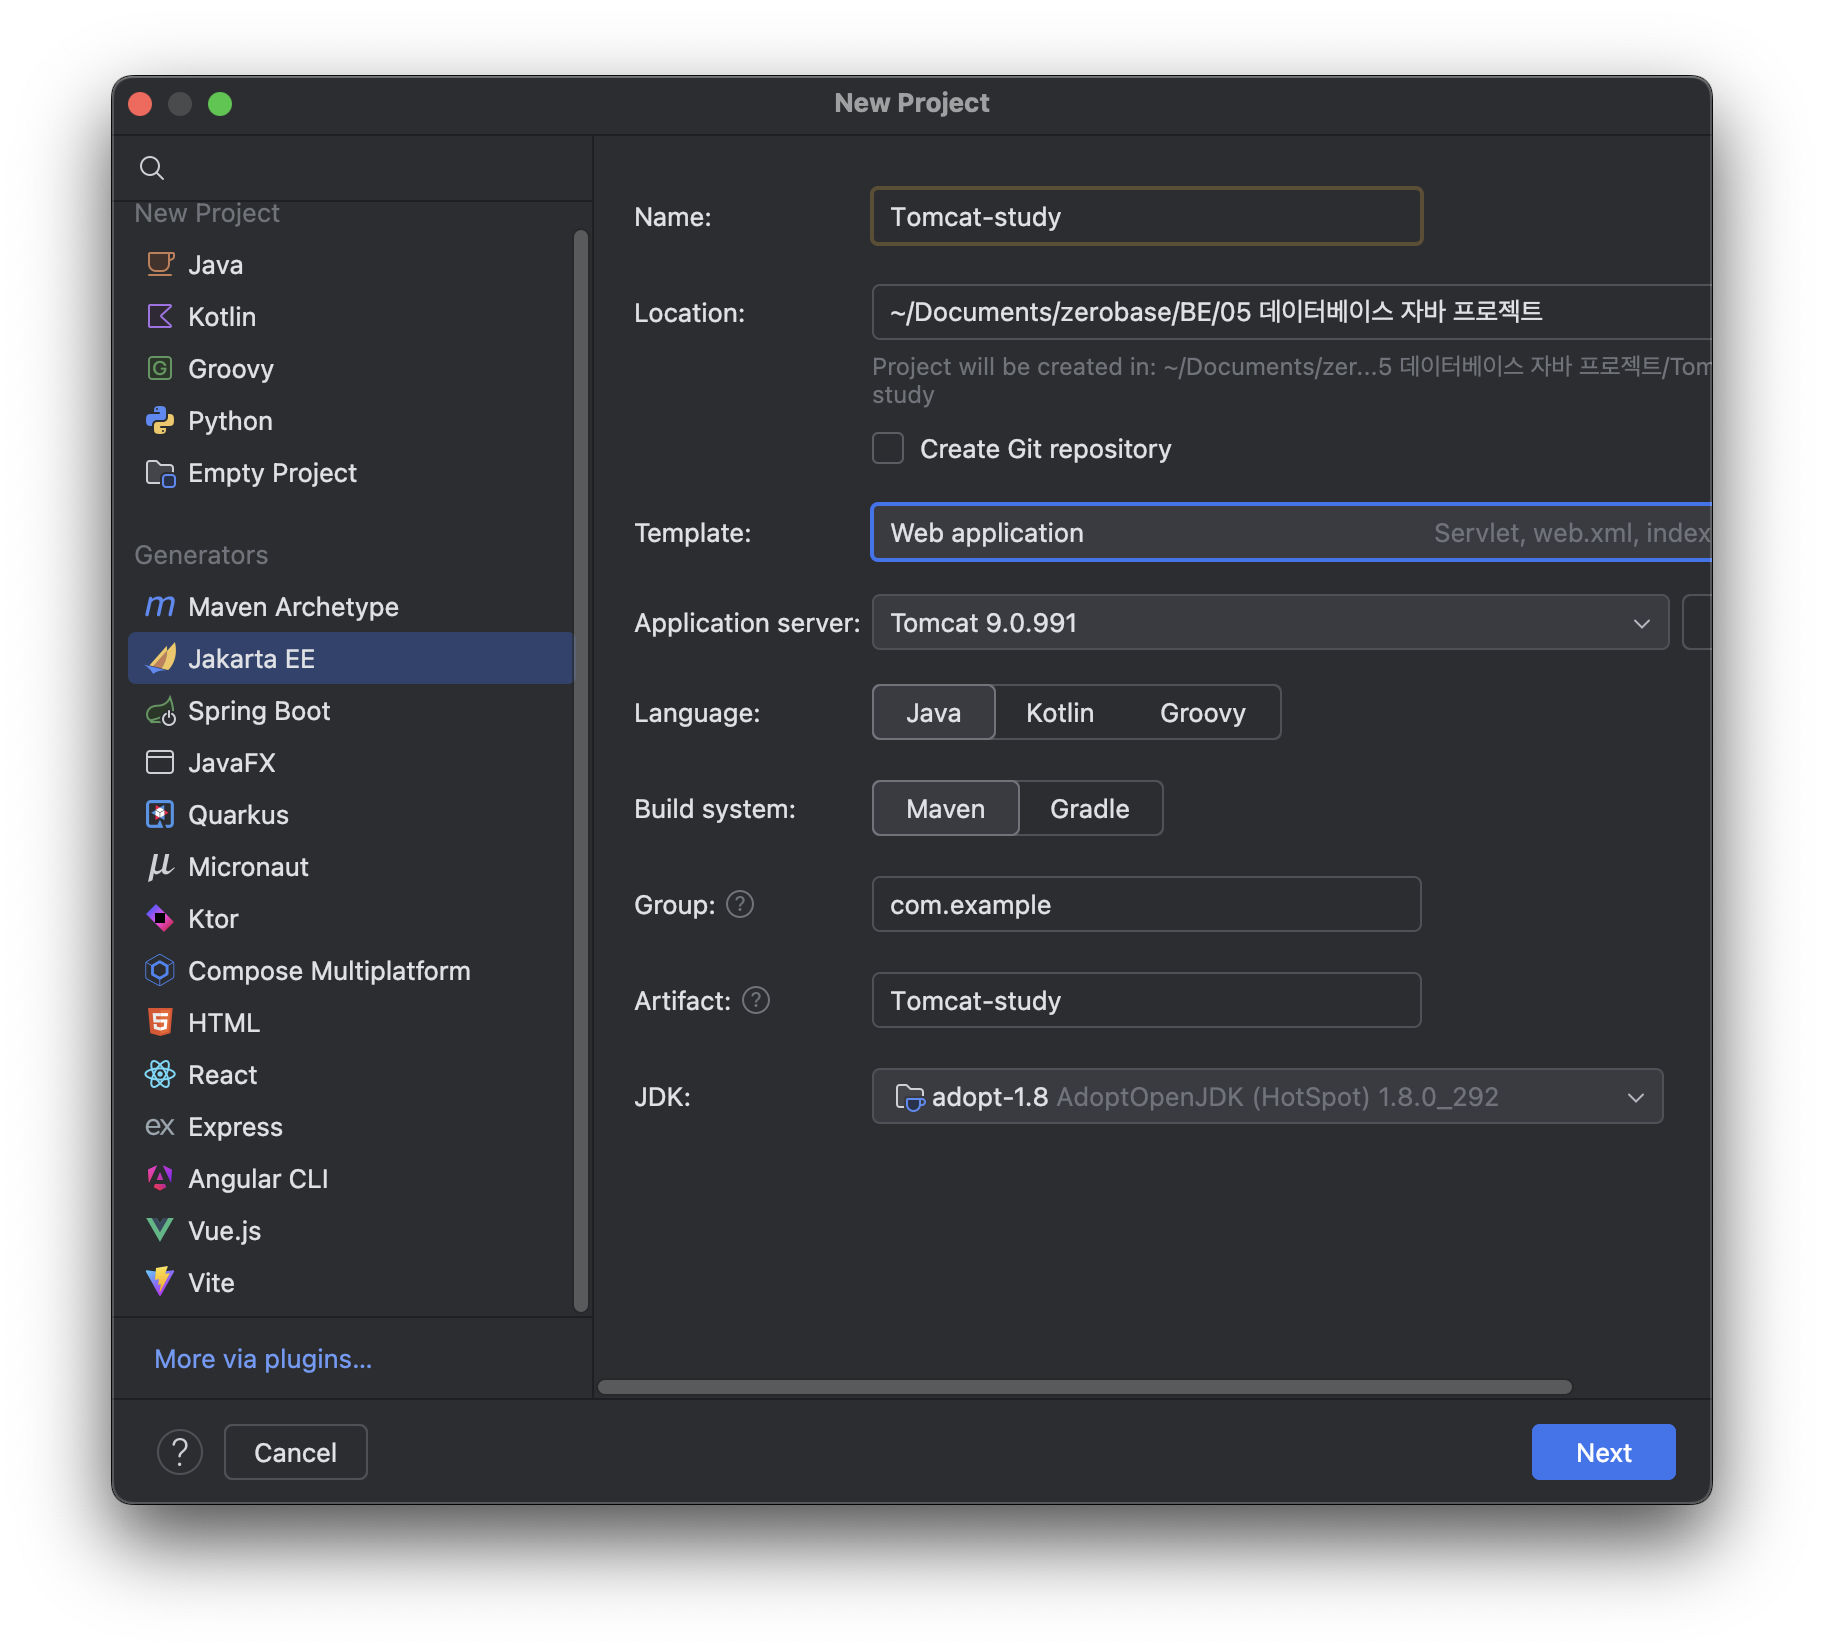Screen dimensions: 1824x1652
Task: Click the Kotlin logo icon
Action: coord(160,316)
